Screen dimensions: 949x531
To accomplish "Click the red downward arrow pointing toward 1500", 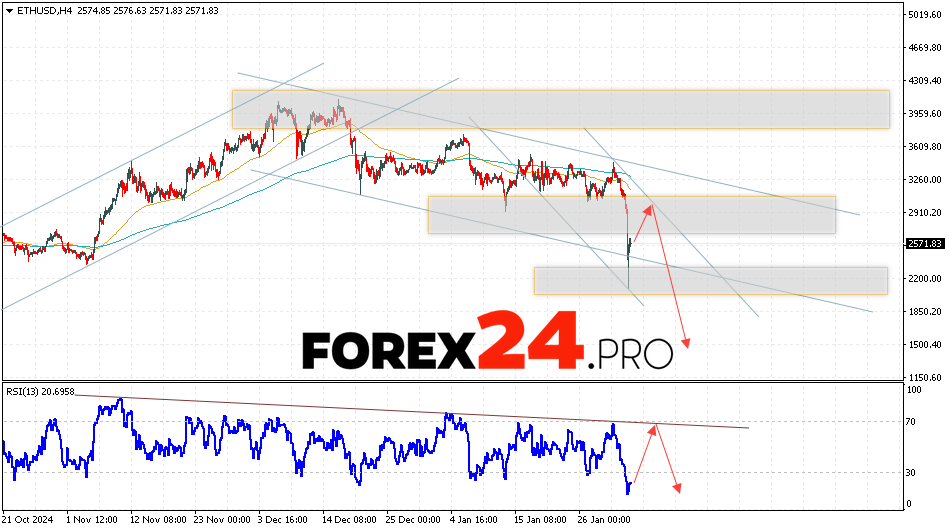I will pyautogui.click(x=672, y=290).
